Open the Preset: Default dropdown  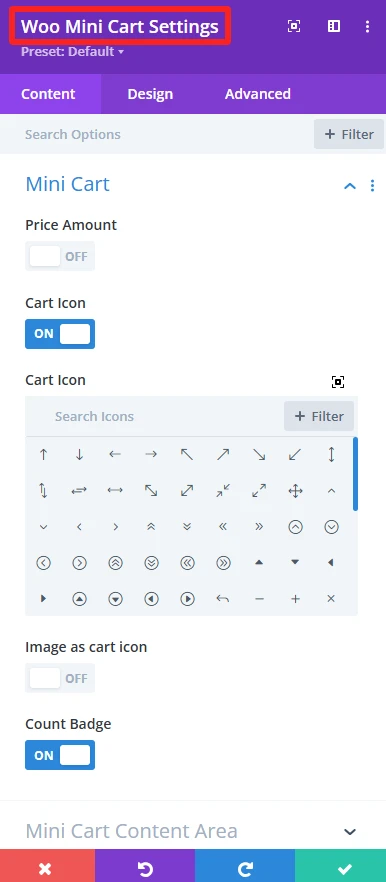[x=72, y=52]
